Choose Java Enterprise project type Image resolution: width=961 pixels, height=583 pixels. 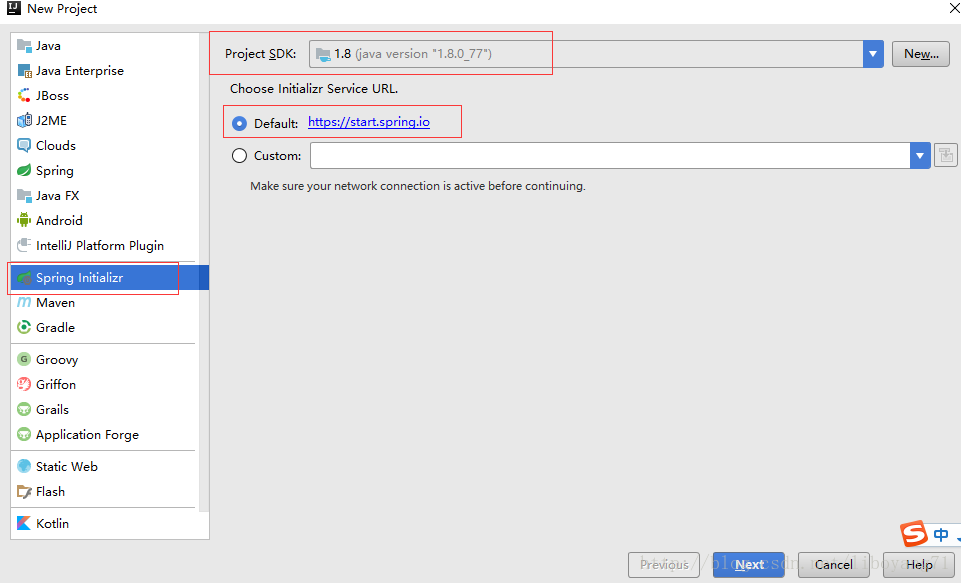pyautogui.click(x=105, y=70)
